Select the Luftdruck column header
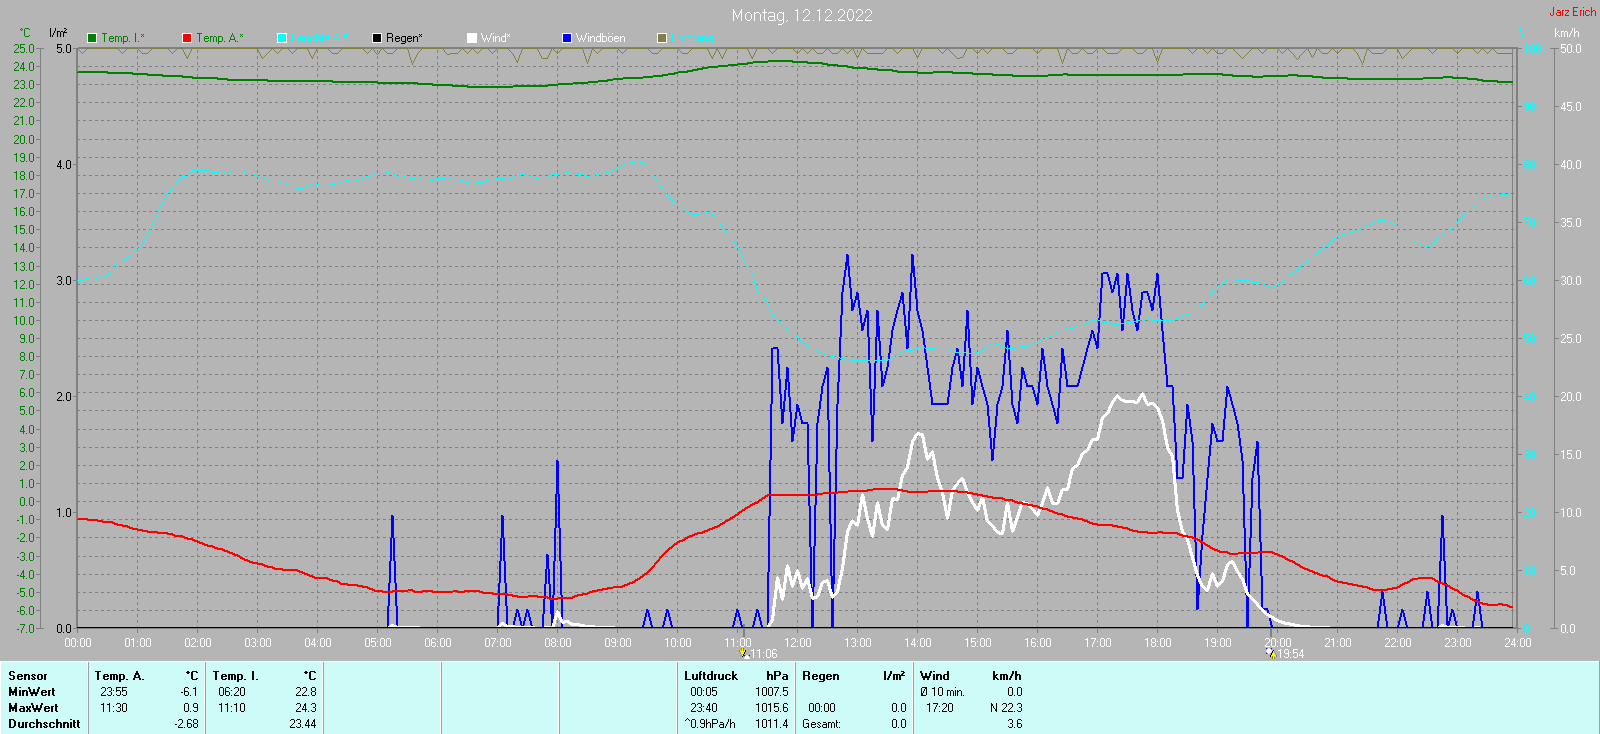Screen dimensions: 1600x734 [x=710, y=676]
